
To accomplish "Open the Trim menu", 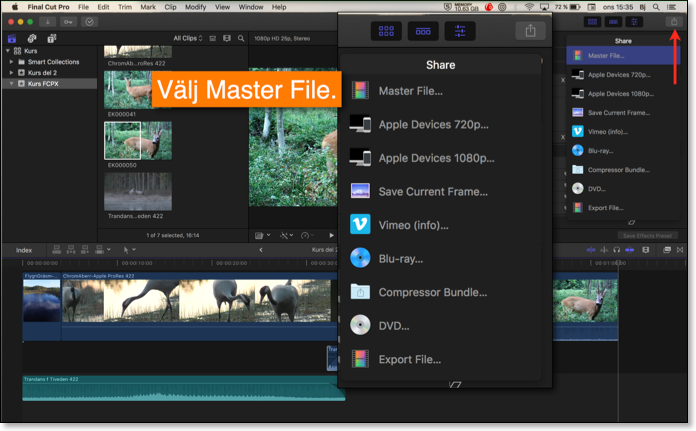I will point(125,7).
